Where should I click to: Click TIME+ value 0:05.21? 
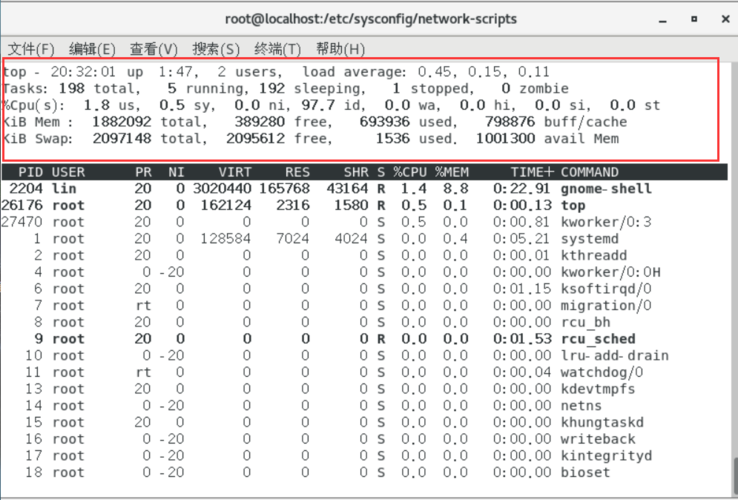[x=521, y=239]
